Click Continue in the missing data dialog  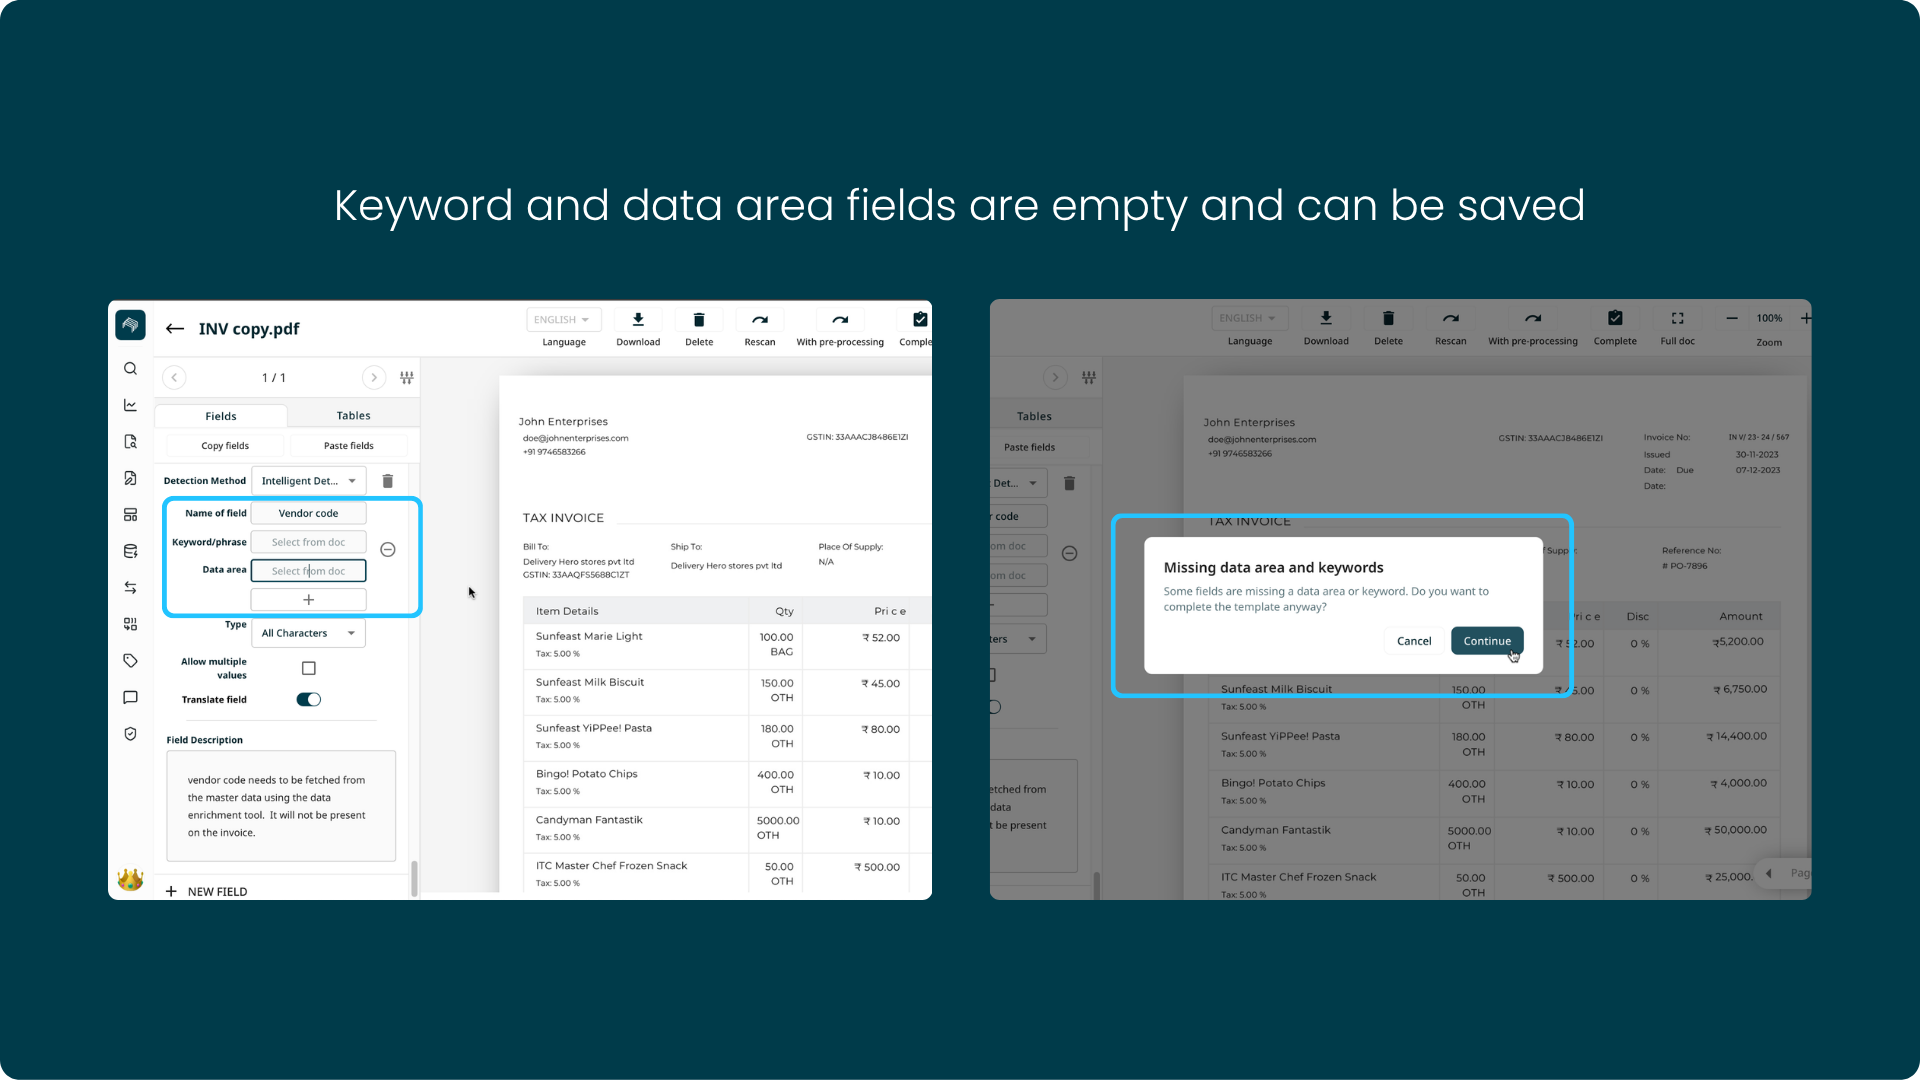point(1487,641)
